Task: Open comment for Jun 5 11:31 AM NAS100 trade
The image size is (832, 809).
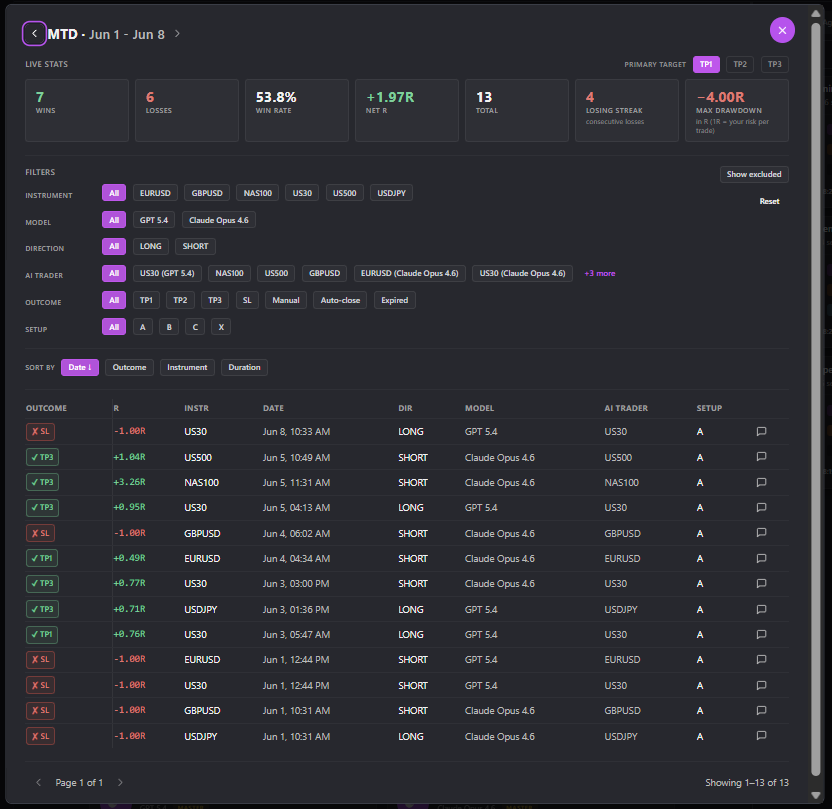Action: [761, 482]
